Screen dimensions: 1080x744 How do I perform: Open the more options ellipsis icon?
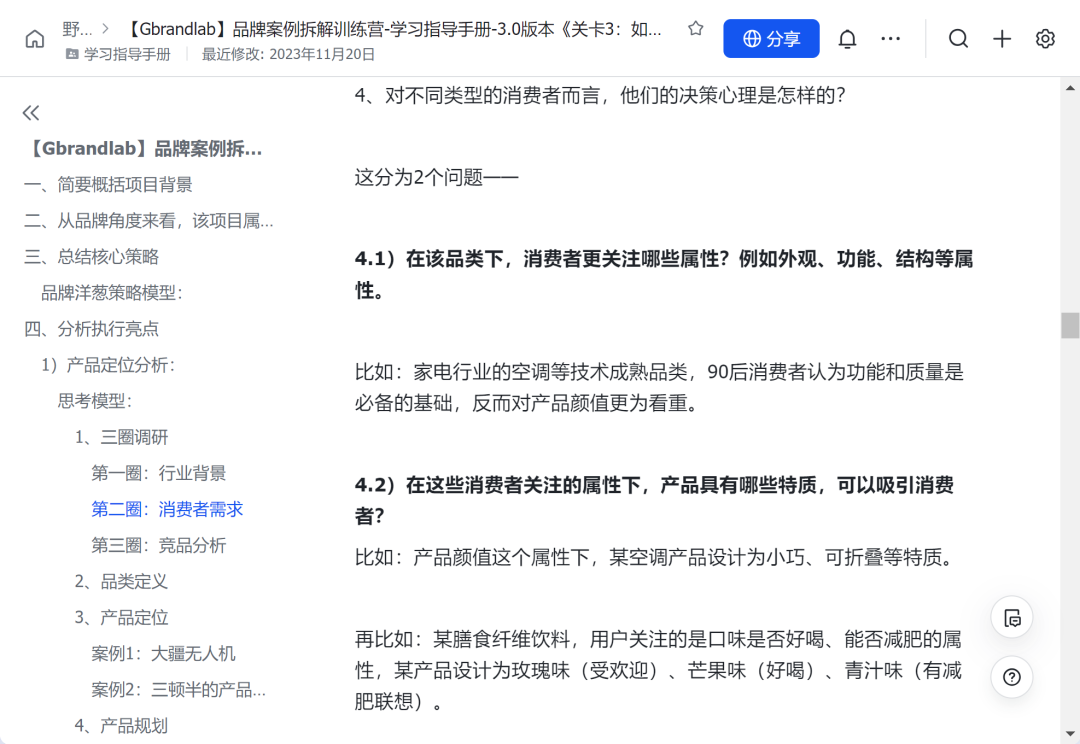pyautogui.click(x=890, y=38)
